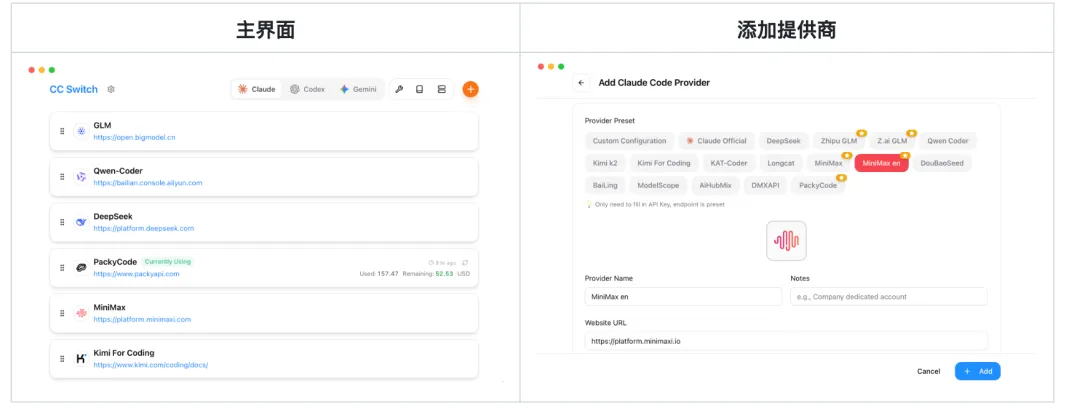This screenshot has height=420, width=1080.
Task: Select the Kimi k2 preset
Action: click(605, 164)
